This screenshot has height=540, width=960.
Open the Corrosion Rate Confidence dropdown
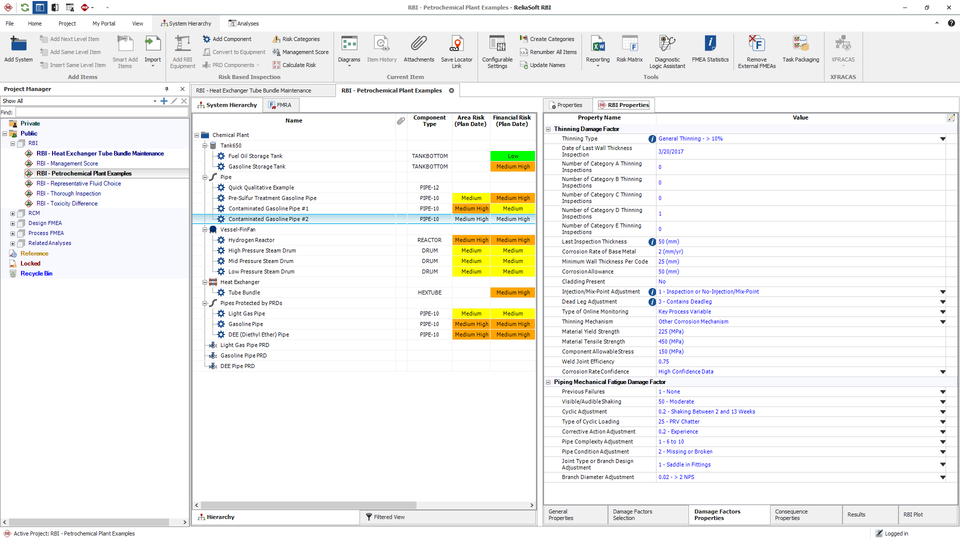click(x=943, y=372)
